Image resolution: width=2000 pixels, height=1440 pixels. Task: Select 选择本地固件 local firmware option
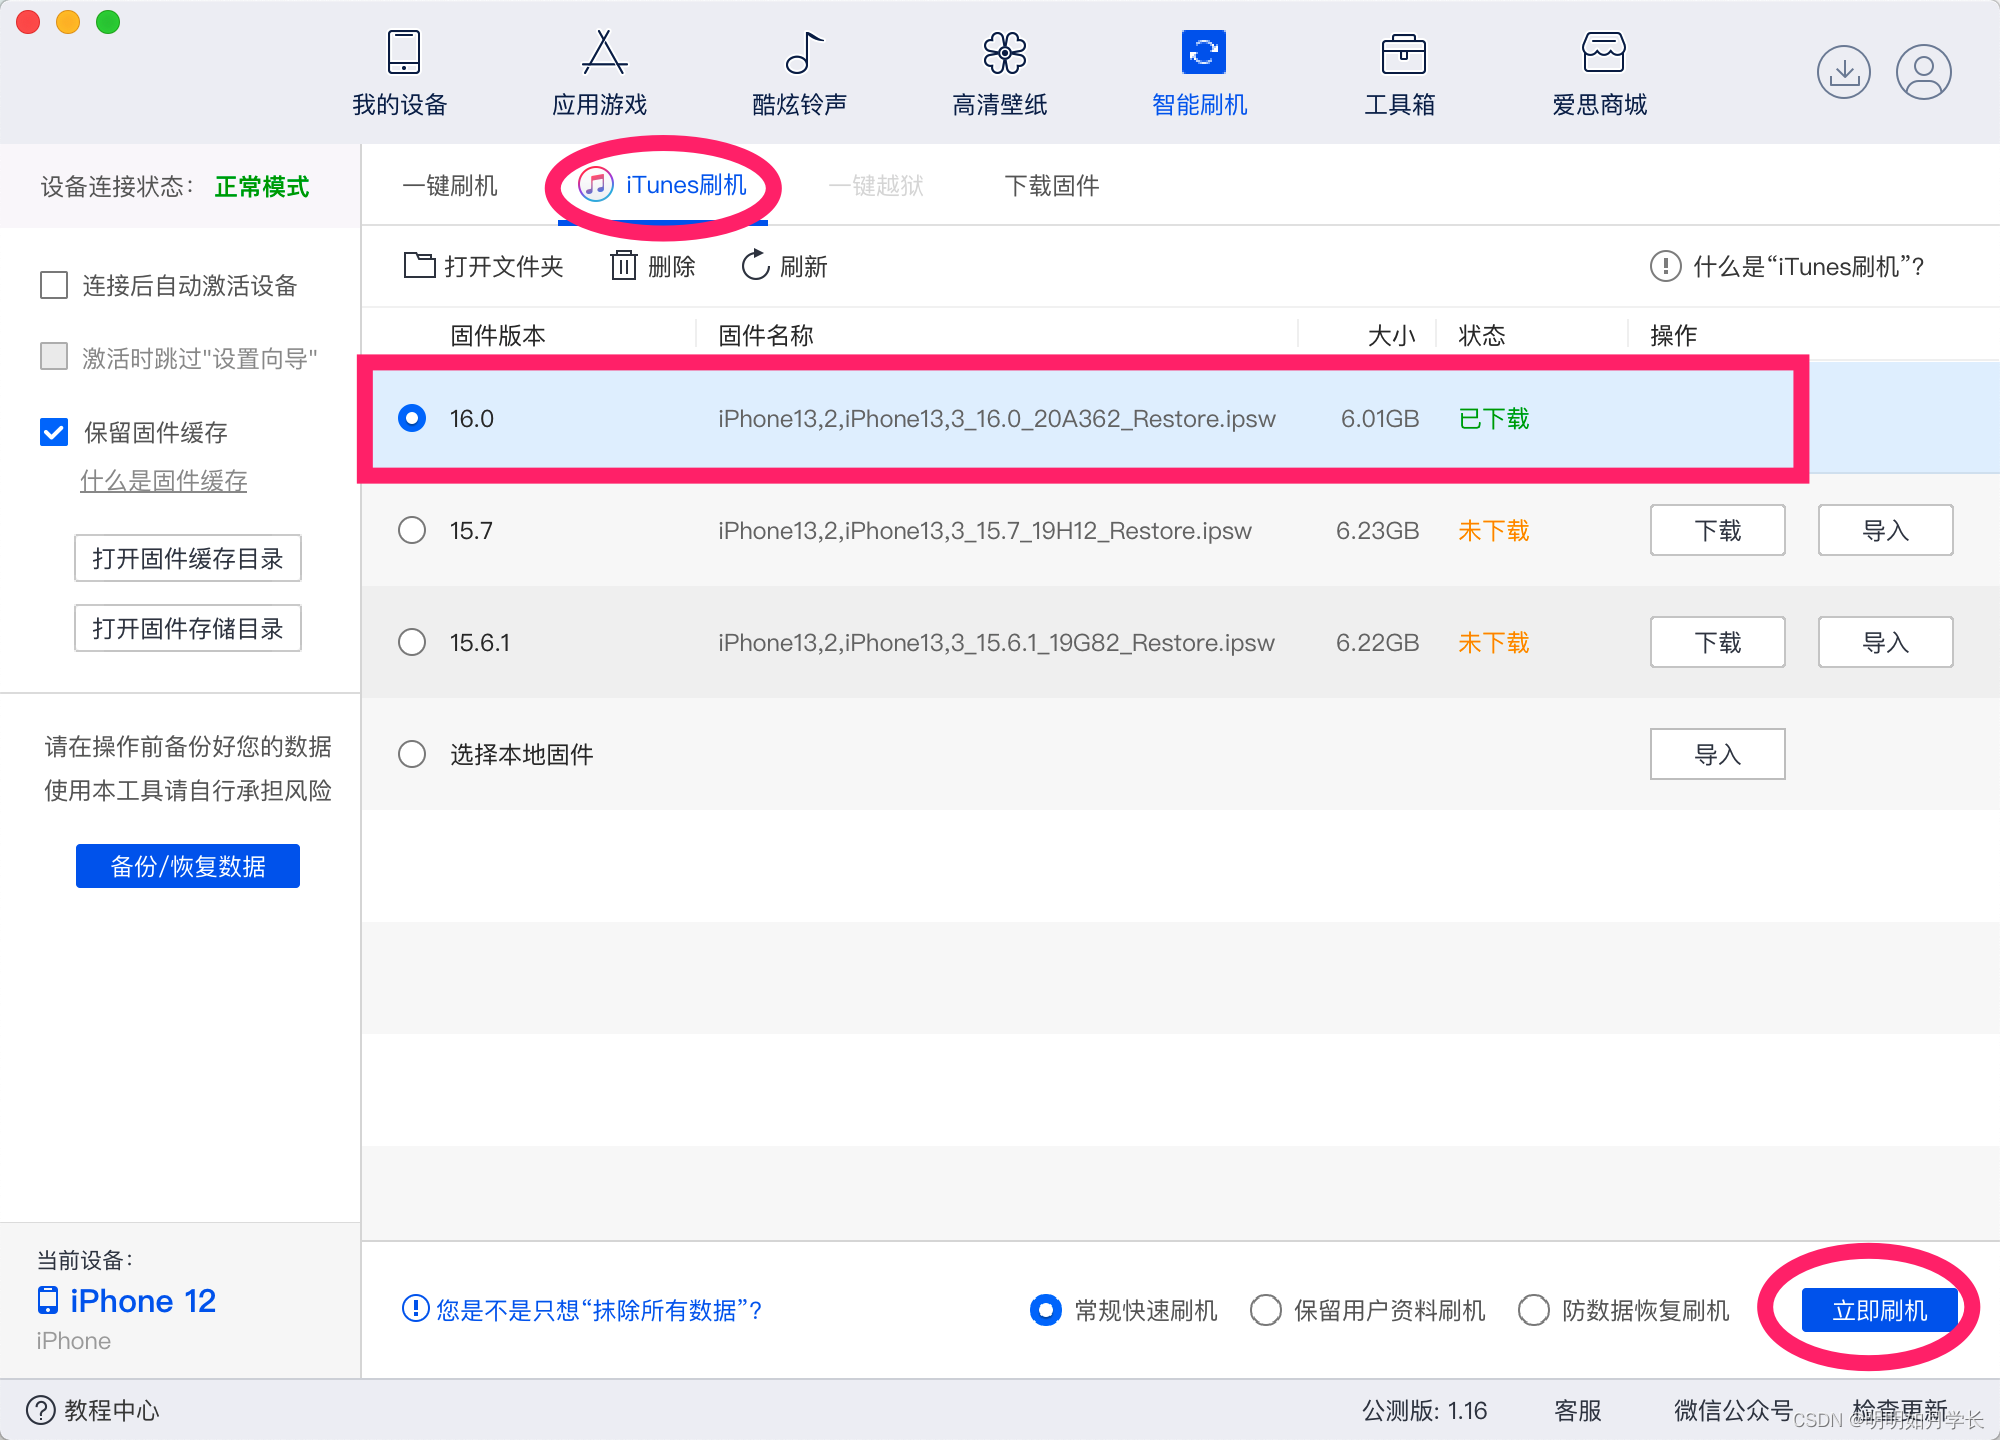point(410,753)
